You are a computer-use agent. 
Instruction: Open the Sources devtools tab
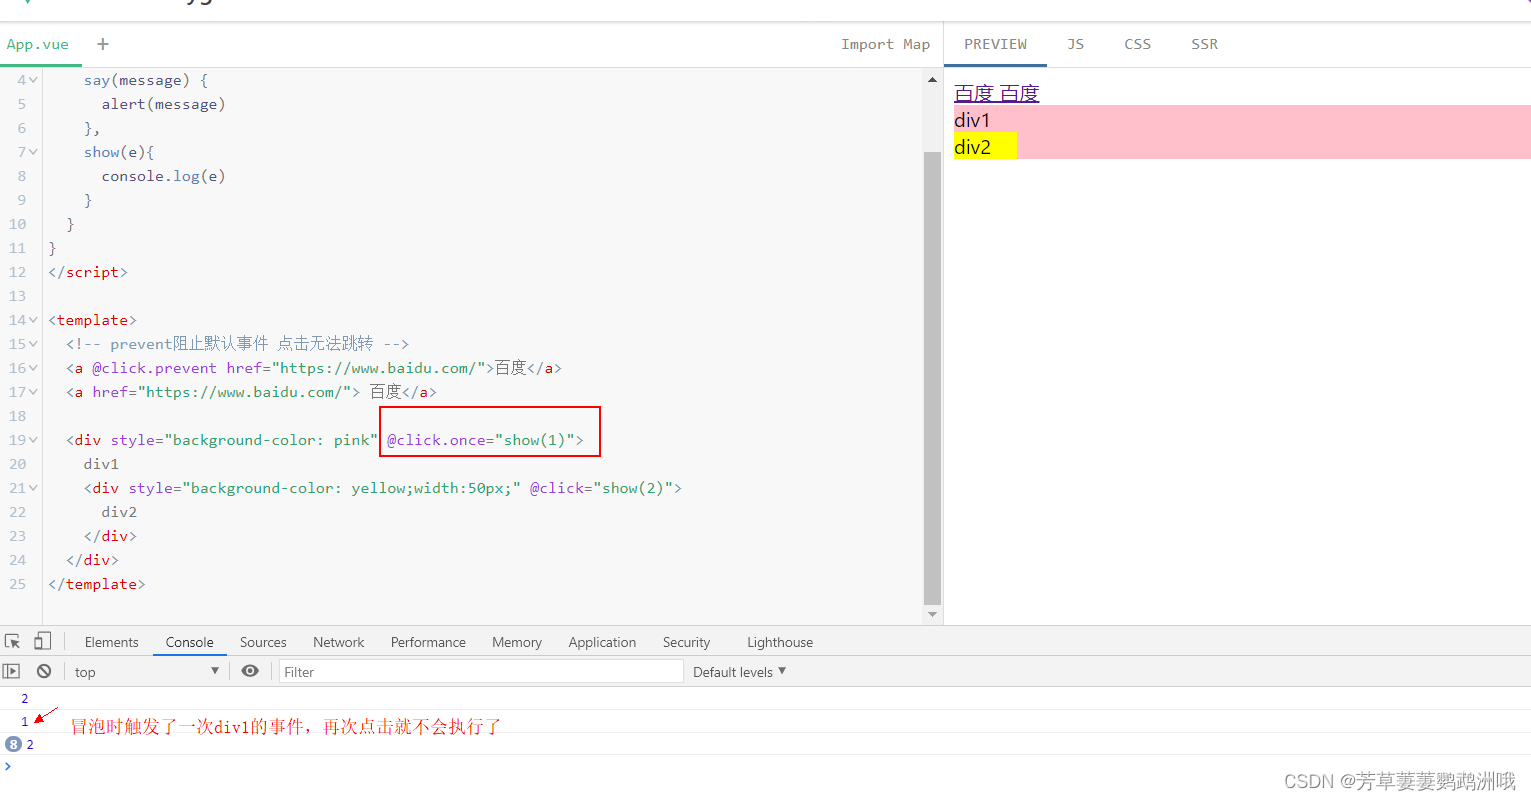(x=263, y=642)
